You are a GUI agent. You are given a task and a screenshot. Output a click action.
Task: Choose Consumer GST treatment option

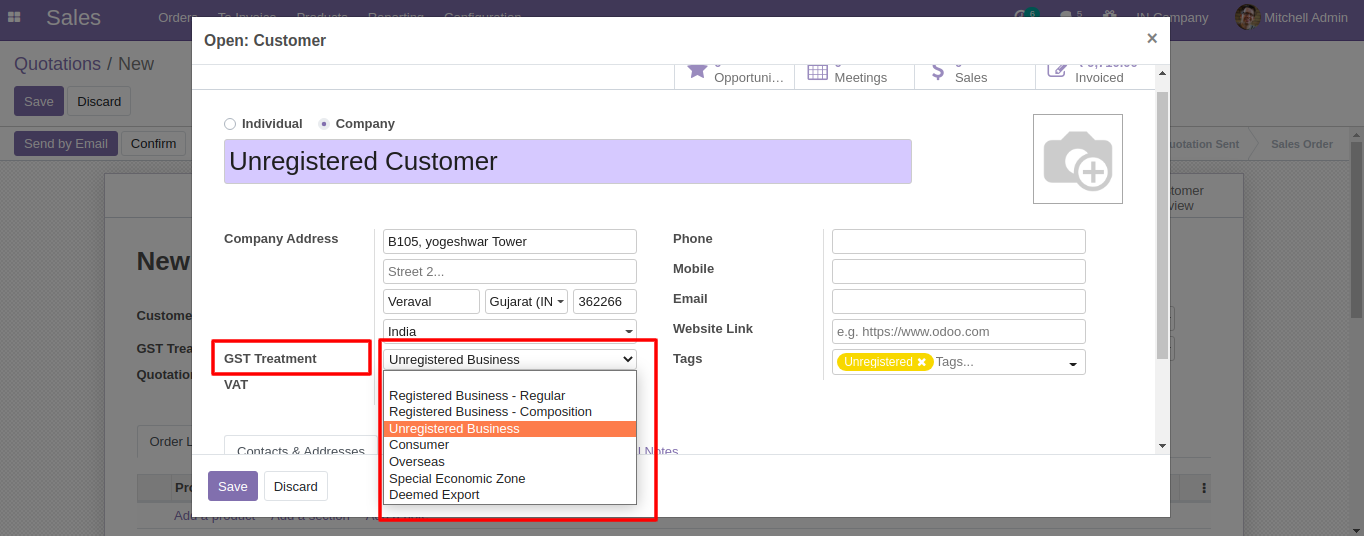(x=510, y=445)
